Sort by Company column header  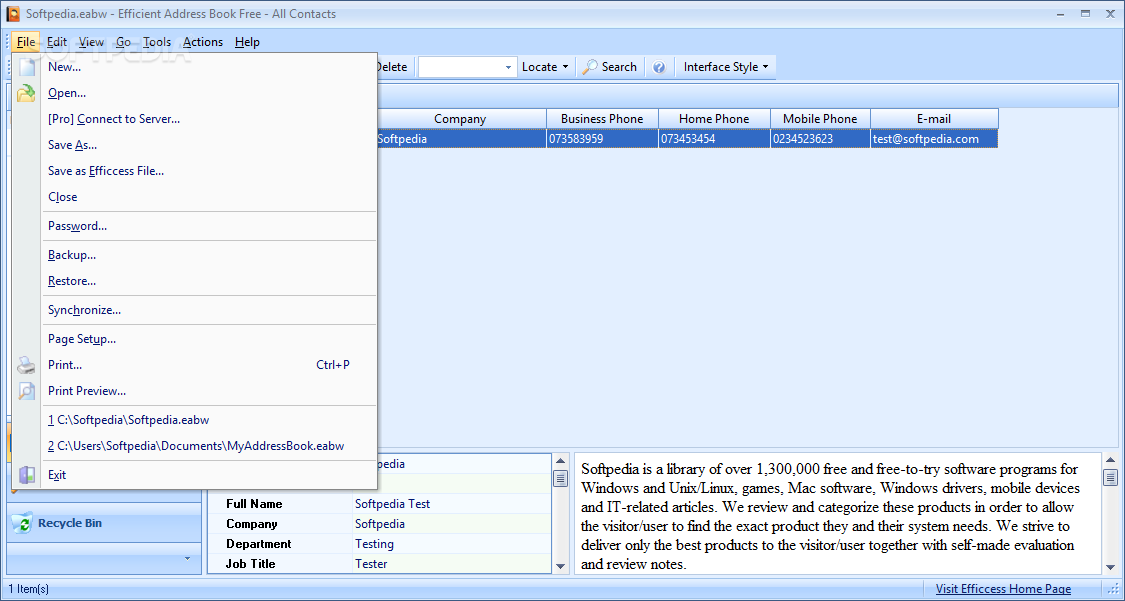pyautogui.click(x=460, y=118)
